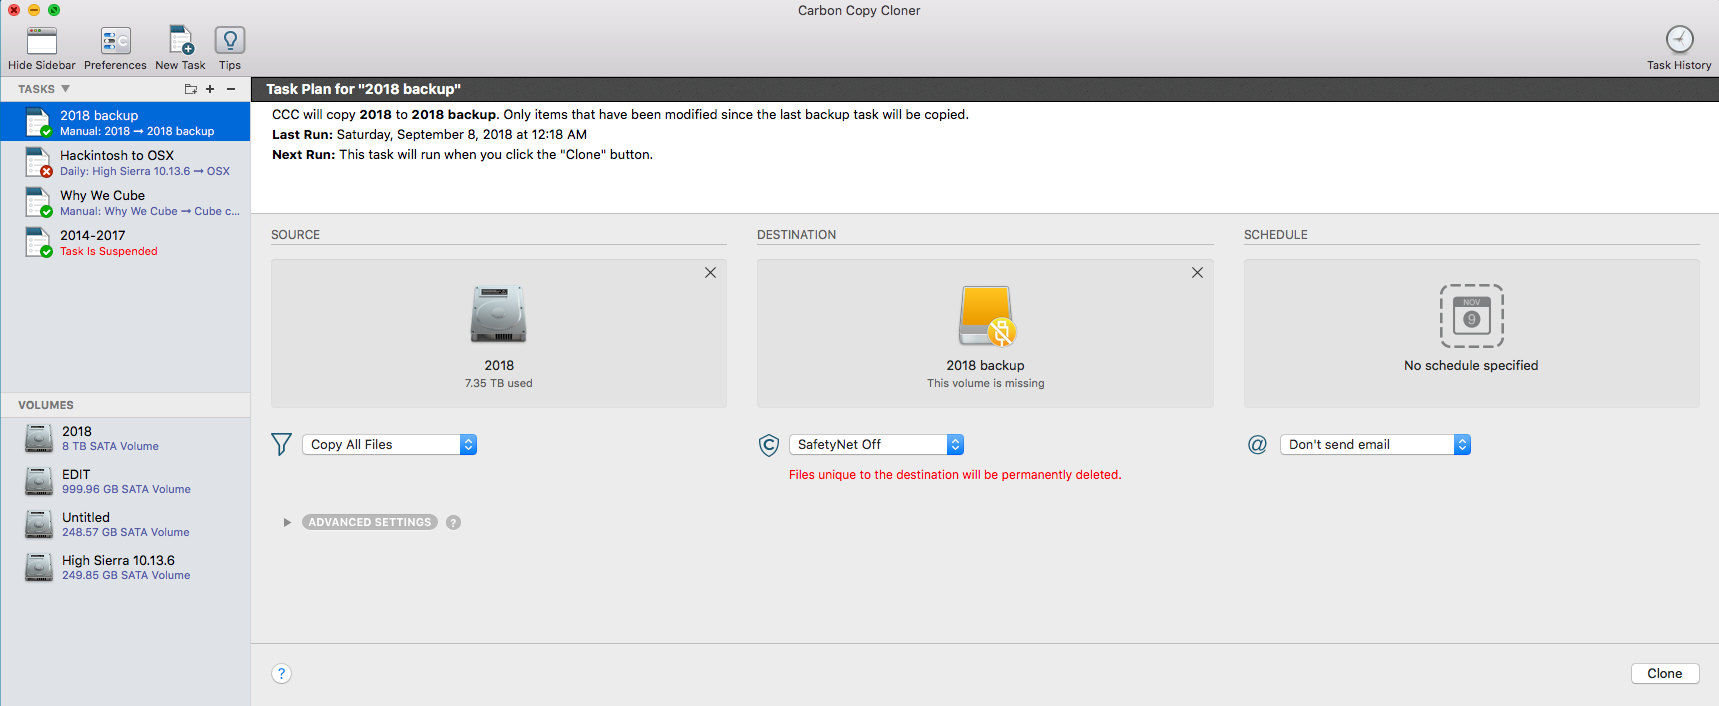This screenshot has width=1719, height=706.
Task: Click the Why We Cube task icon
Action: [x=38, y=202]
